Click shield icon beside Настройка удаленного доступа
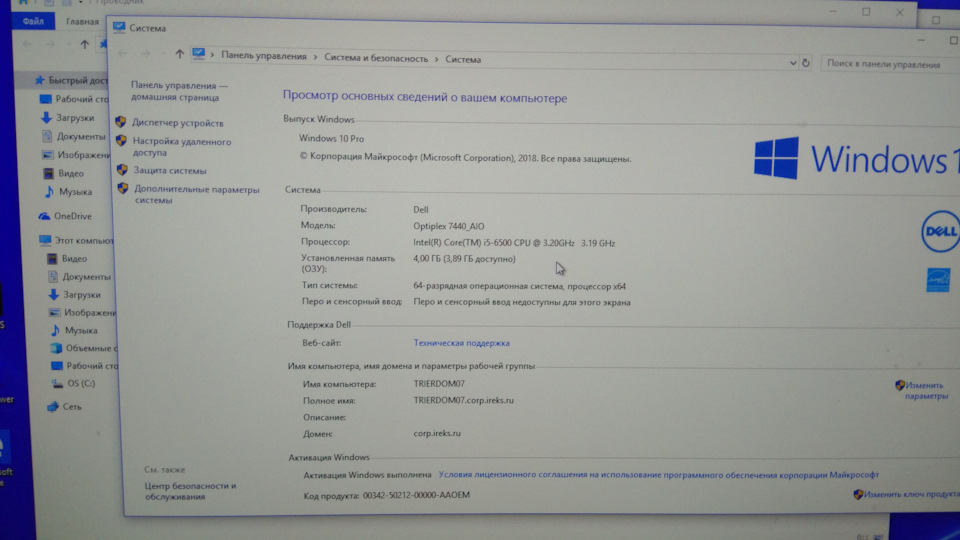This screenshot has width=960, height=540. pyautogui.click(x=121, y=141)
